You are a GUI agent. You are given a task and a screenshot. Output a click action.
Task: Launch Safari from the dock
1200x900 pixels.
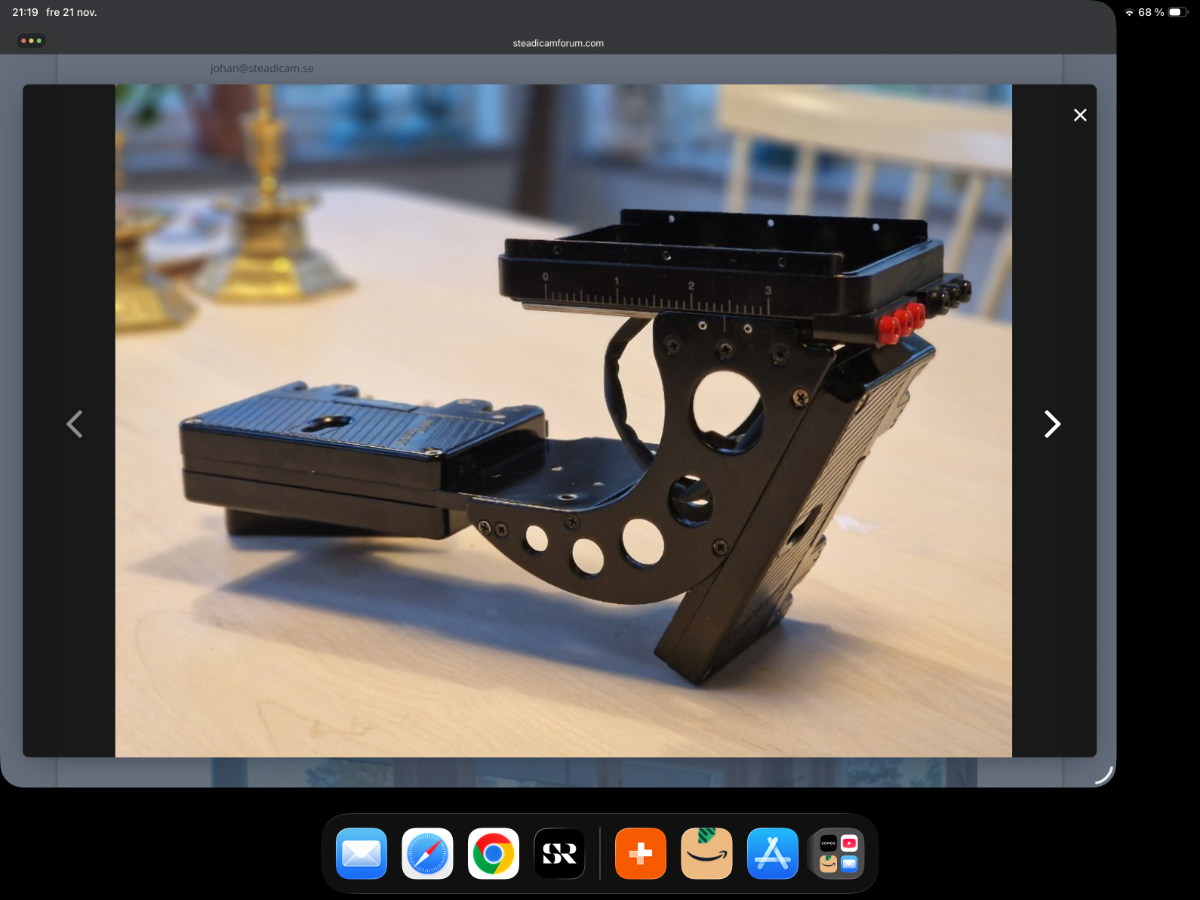click(x=427, y=854)
